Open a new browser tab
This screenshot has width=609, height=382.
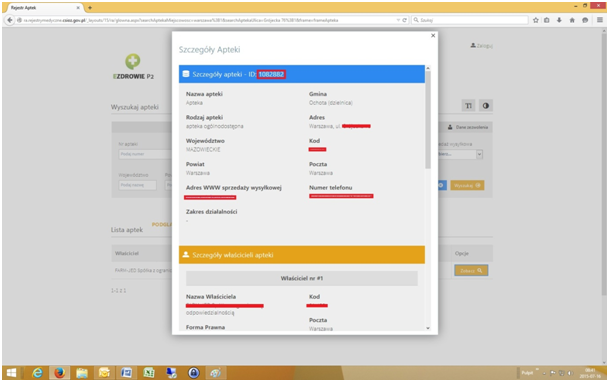pos(90,8)
